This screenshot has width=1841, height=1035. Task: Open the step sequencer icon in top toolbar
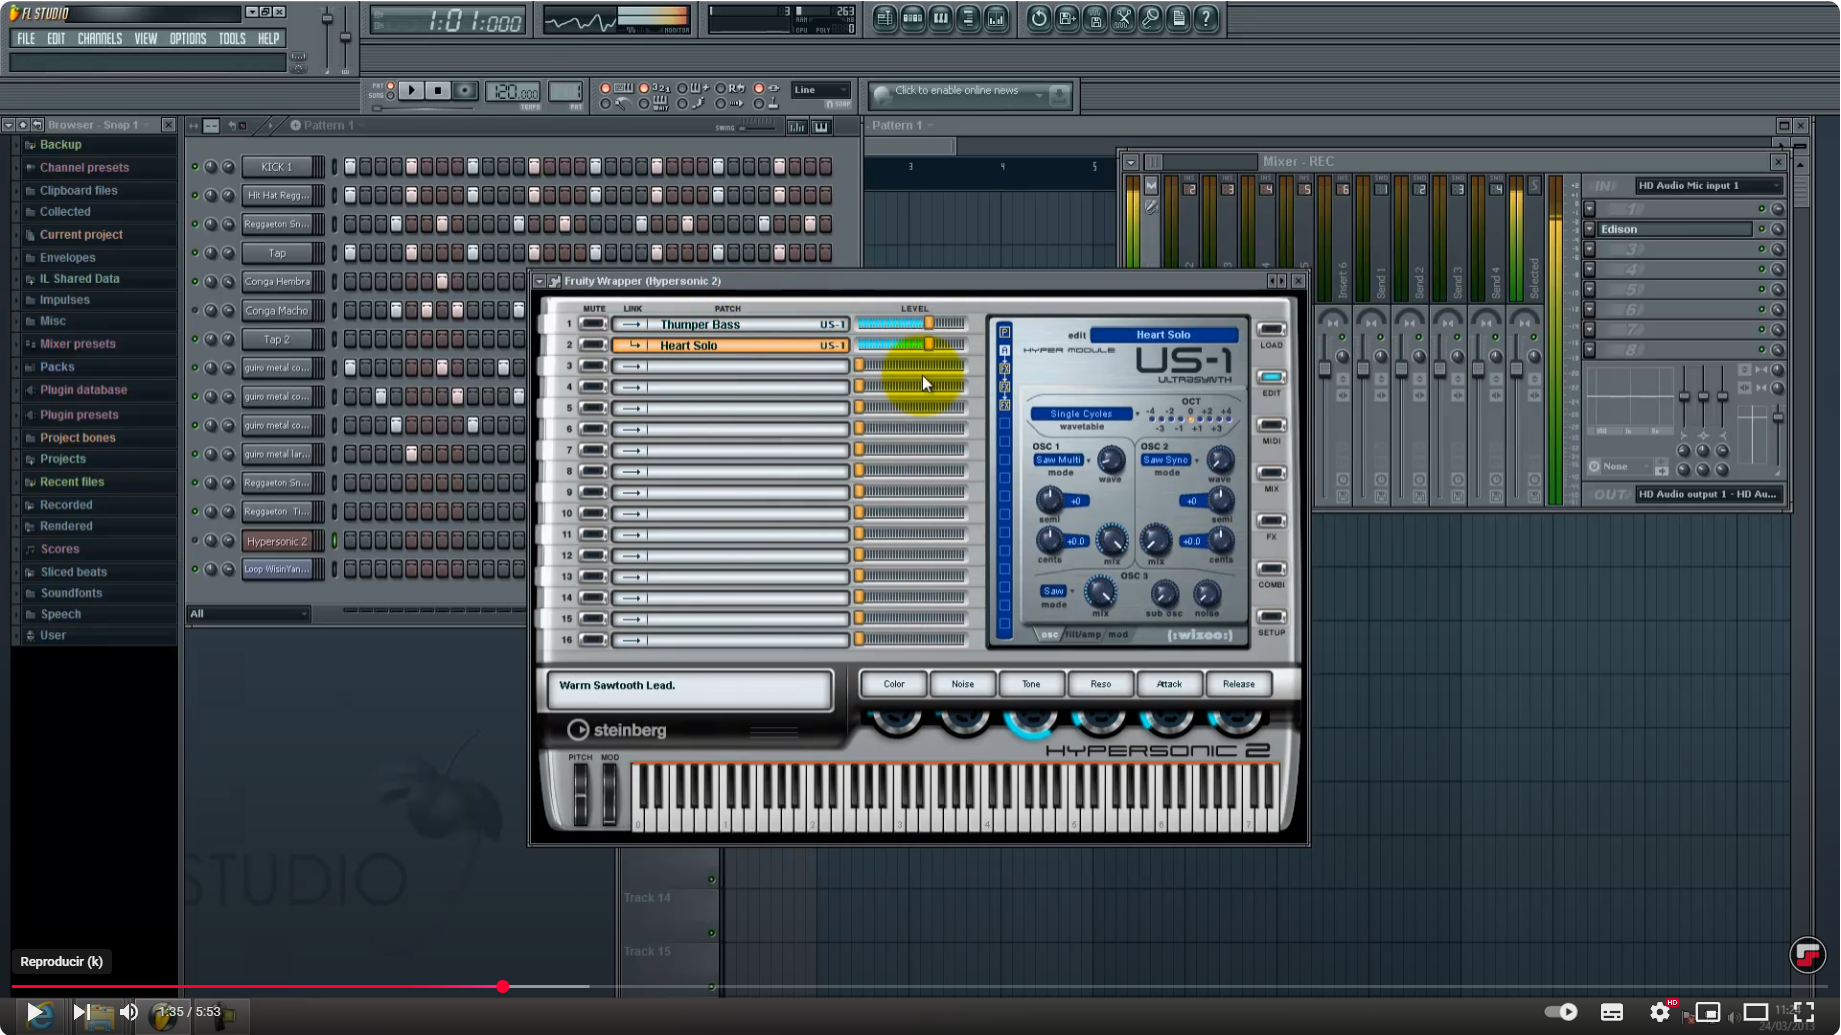pos(913,18)
